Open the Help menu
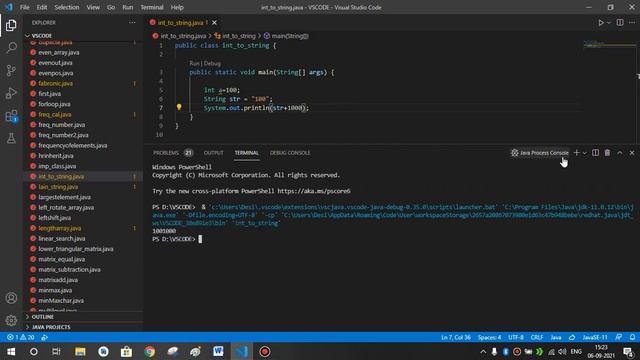 tap(177, 7)
